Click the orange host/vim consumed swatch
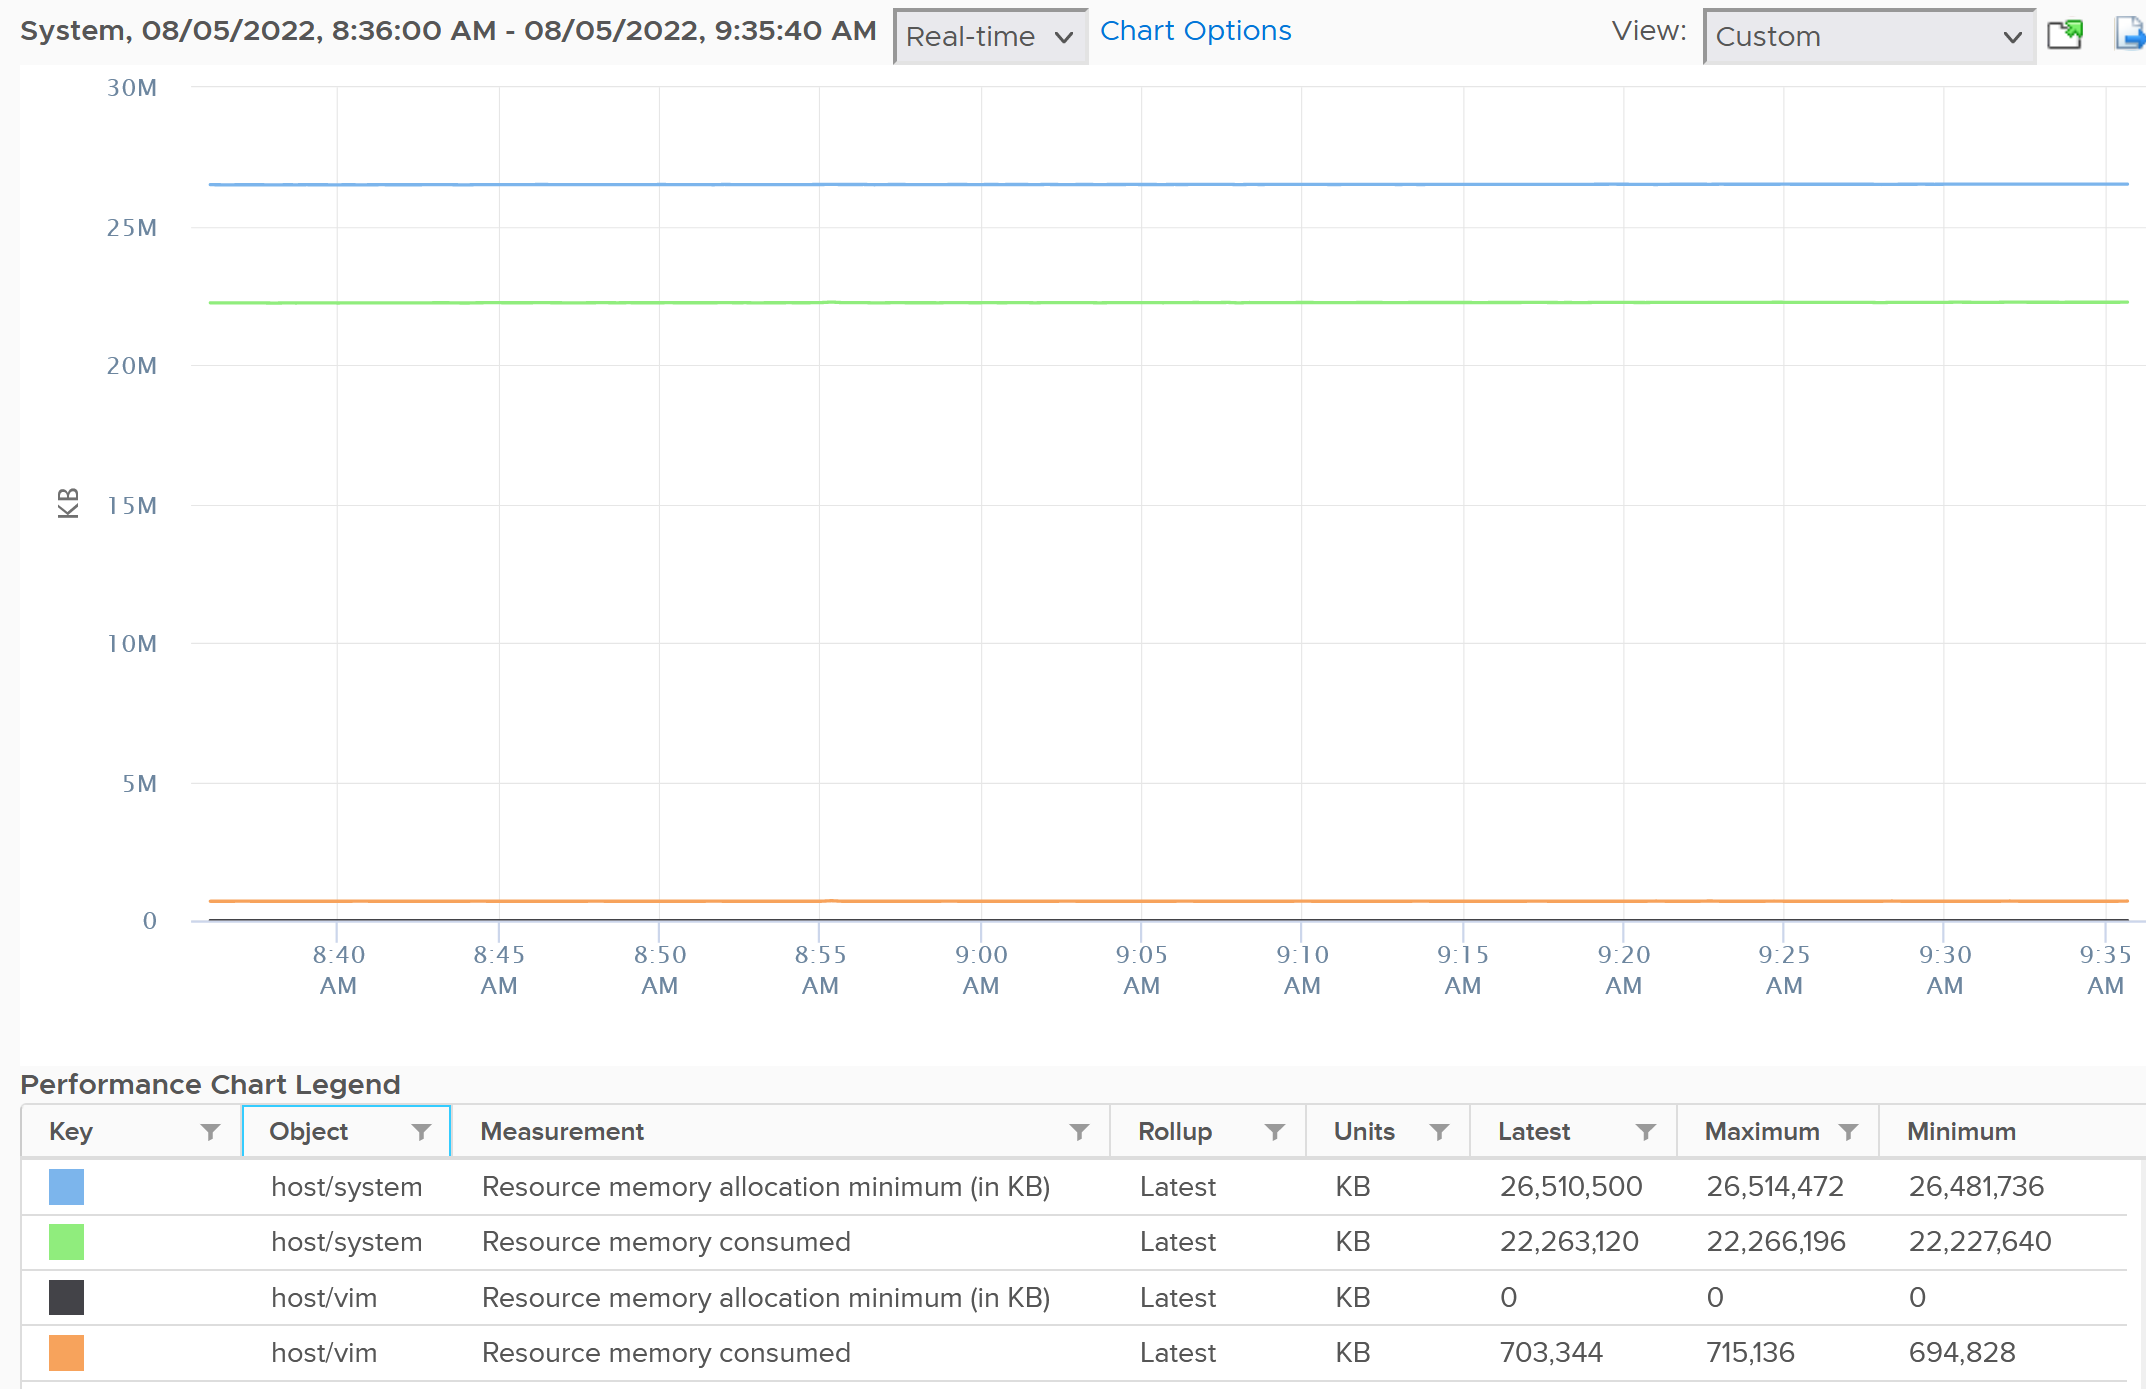Viewport: 2146px width, 1389px height. [66, 1353]
